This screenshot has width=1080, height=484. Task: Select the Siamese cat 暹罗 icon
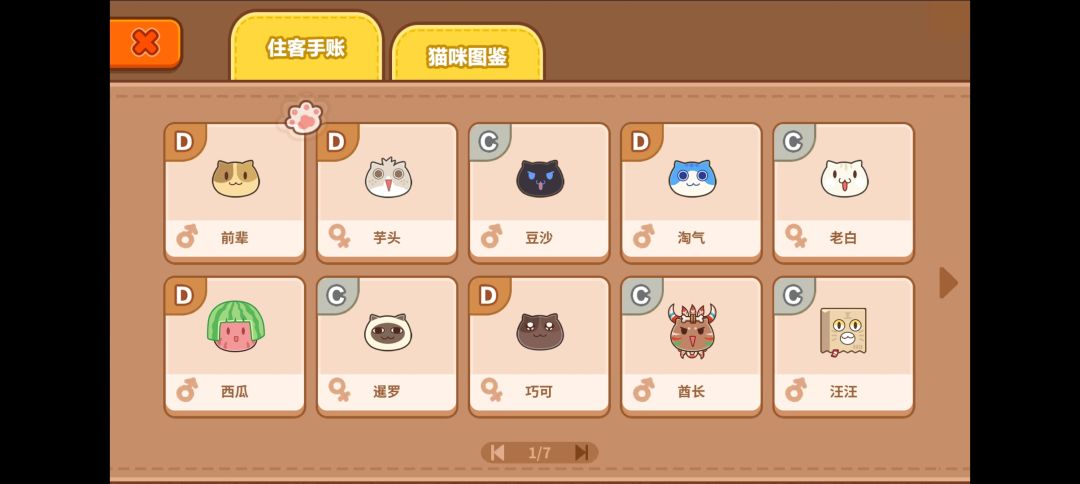[388, 333]
